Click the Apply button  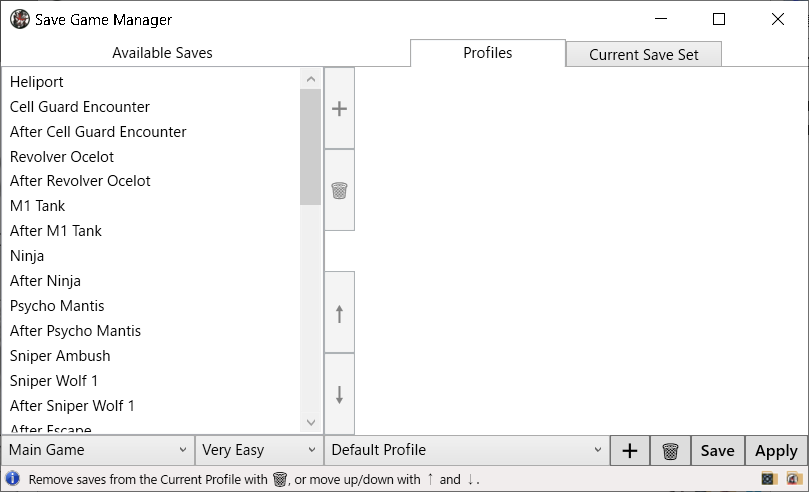(x=776, y=451)
